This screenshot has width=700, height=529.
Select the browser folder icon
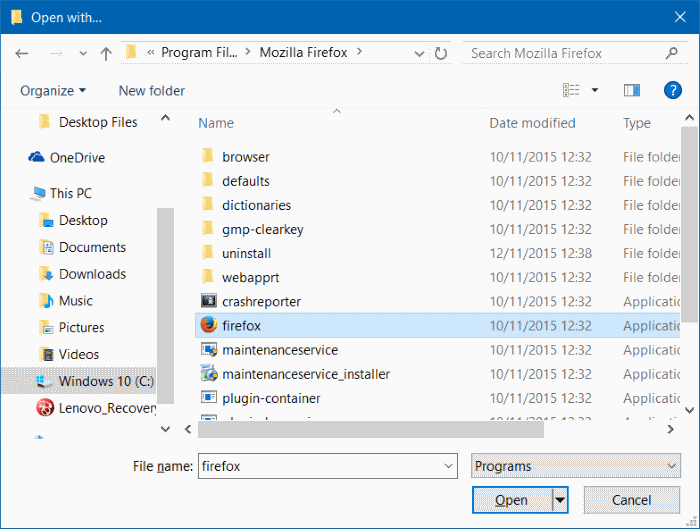(x=208, y=156)
